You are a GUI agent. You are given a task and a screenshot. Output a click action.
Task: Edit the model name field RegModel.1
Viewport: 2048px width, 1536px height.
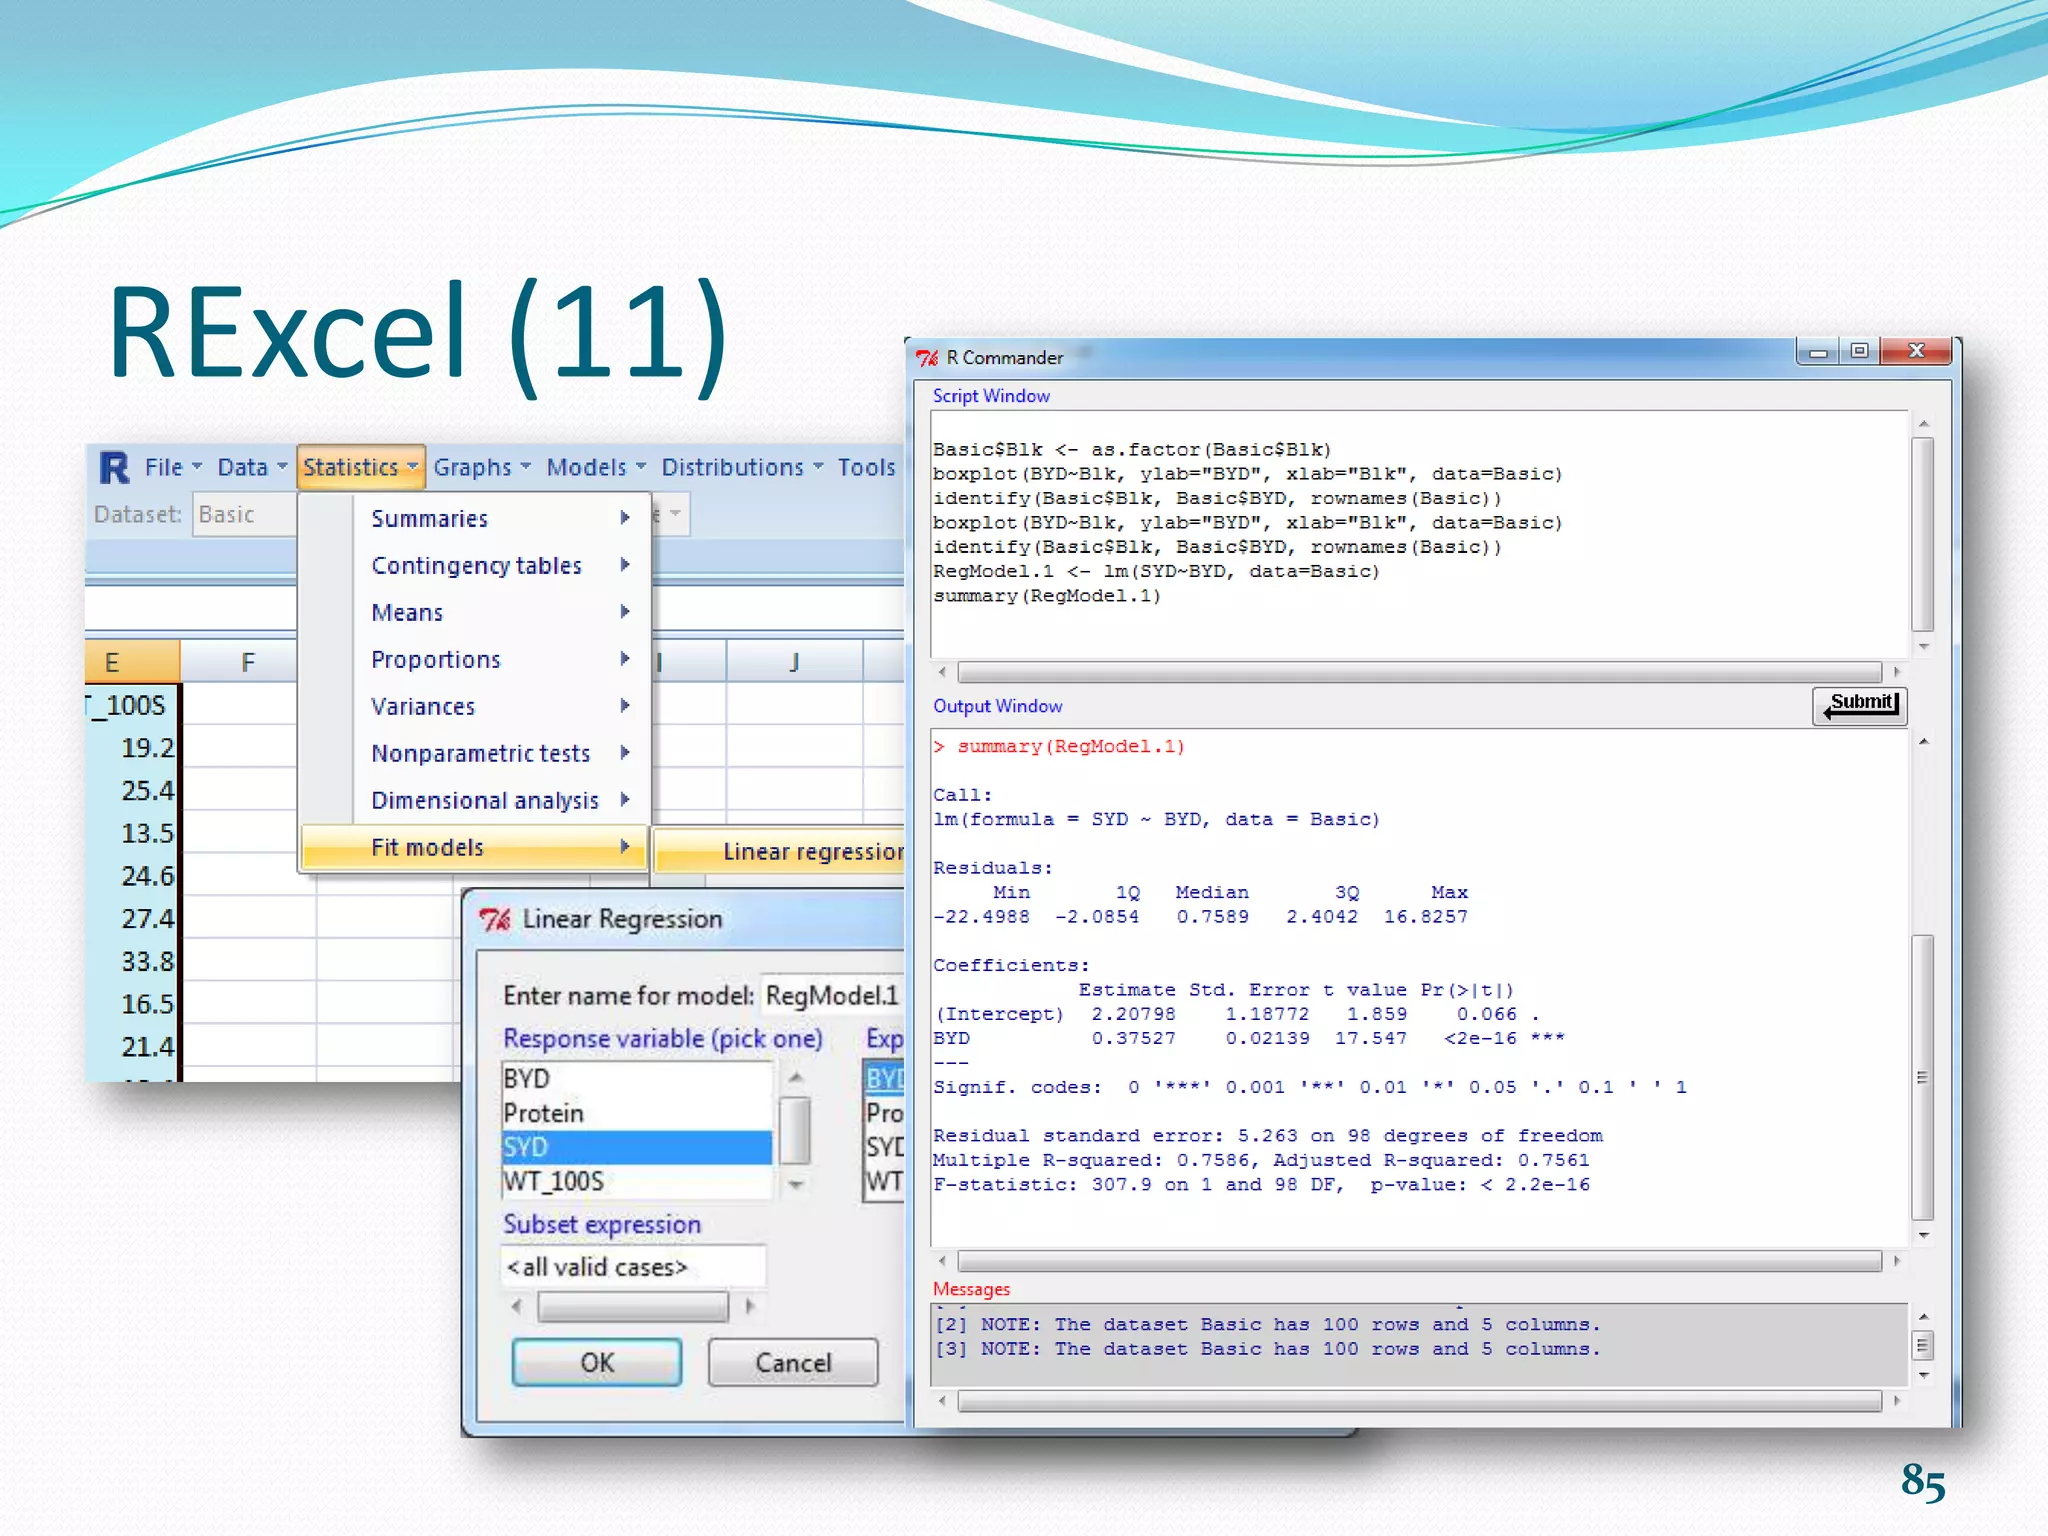click(x=832, y=995)
